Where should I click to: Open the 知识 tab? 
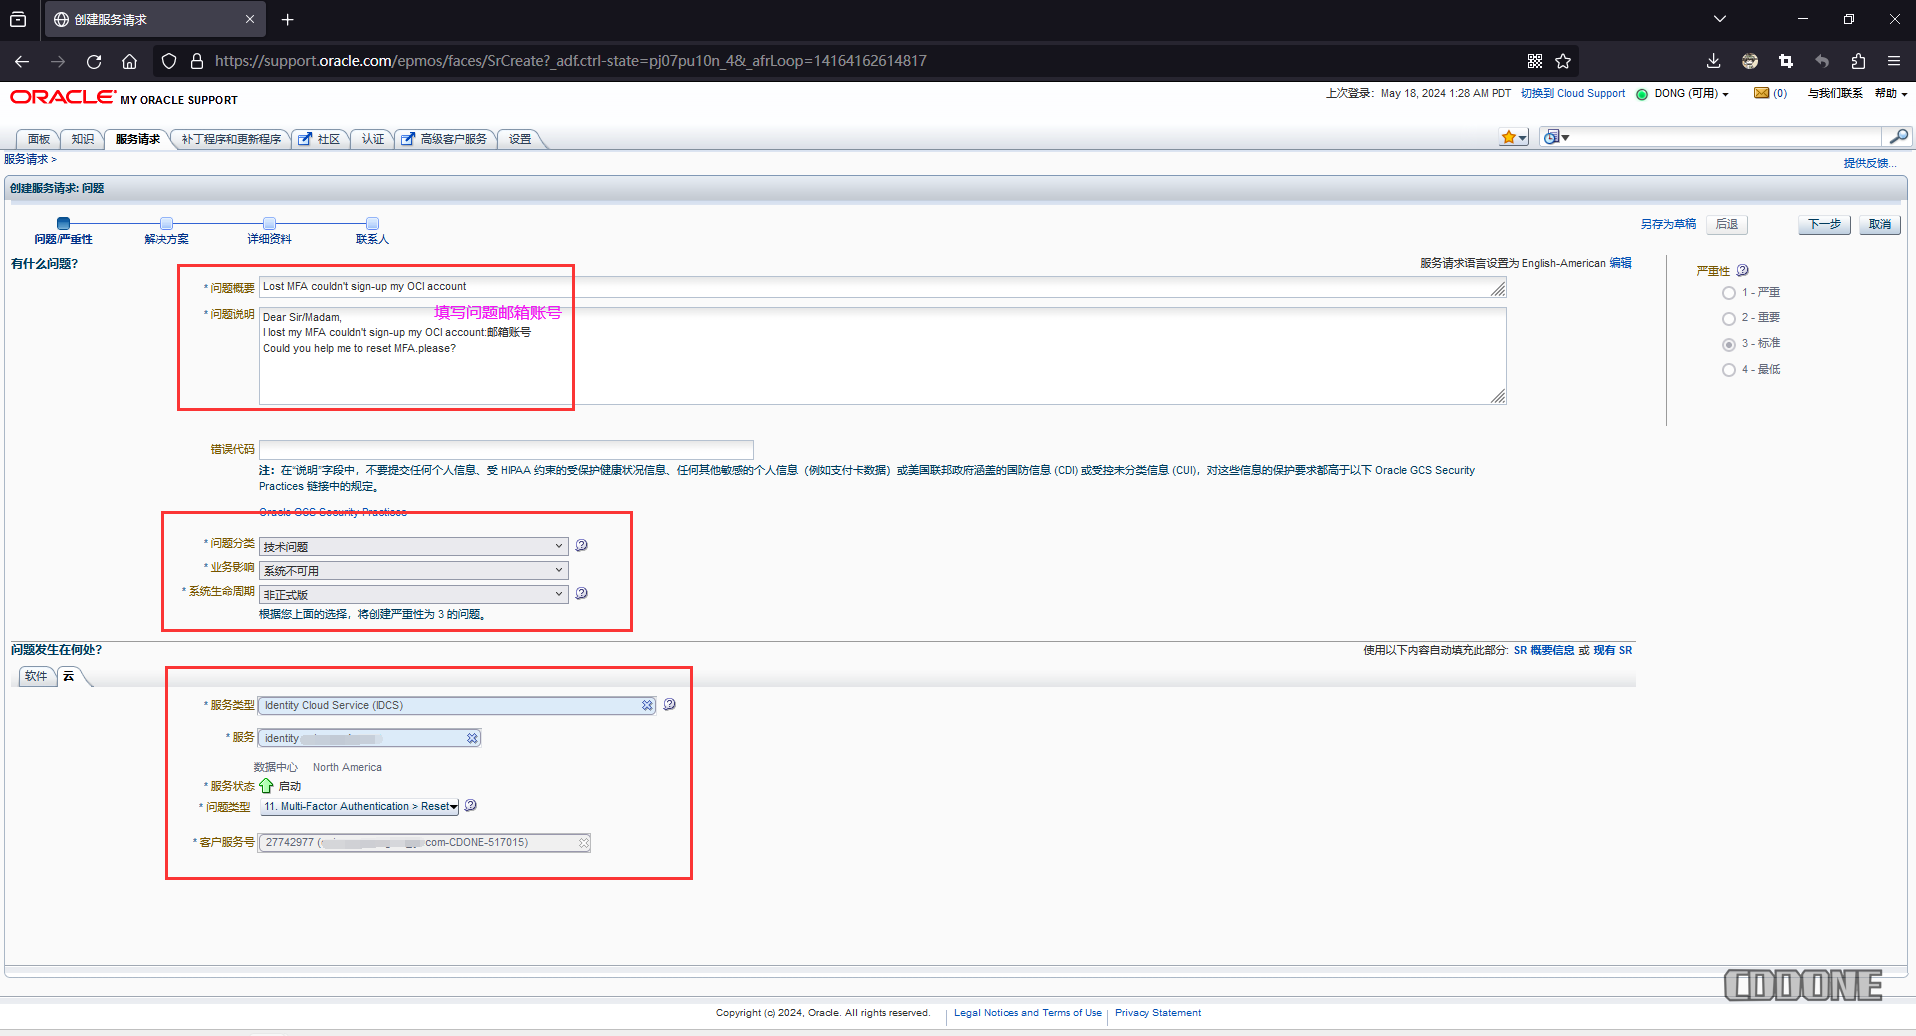tap(83, 139)
